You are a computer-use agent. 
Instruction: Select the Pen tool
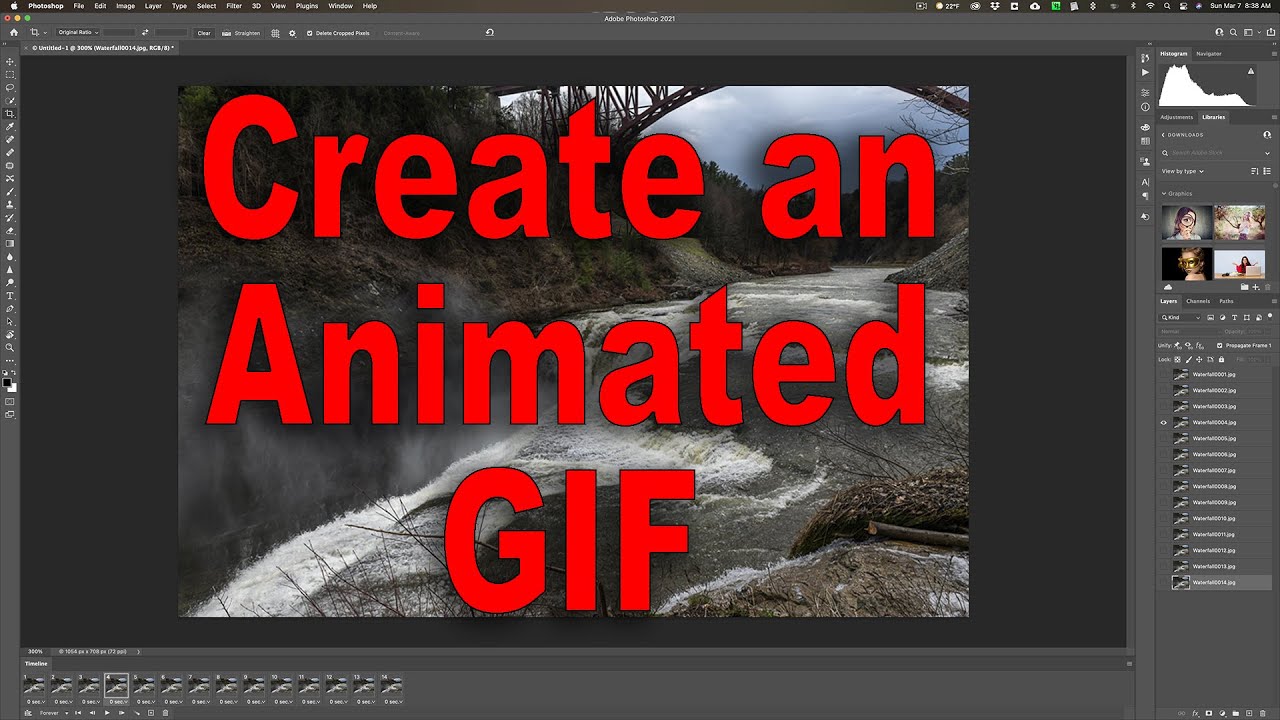click(x=10, y=309)
